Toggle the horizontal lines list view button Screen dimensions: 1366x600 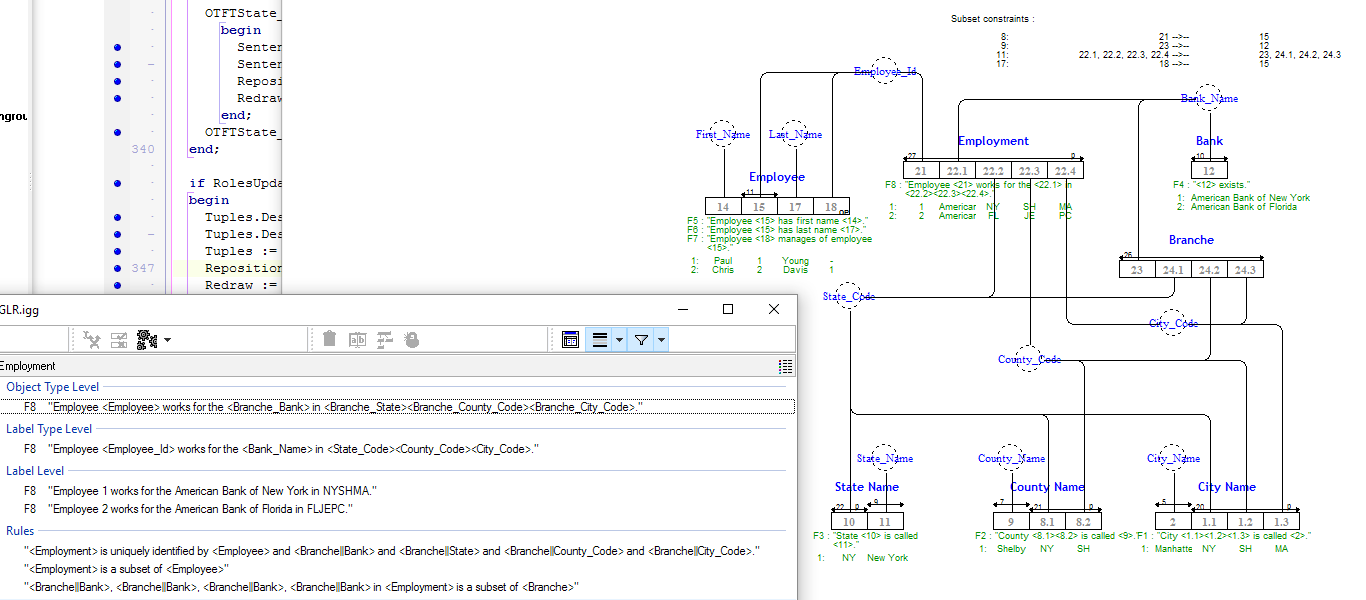600,340
